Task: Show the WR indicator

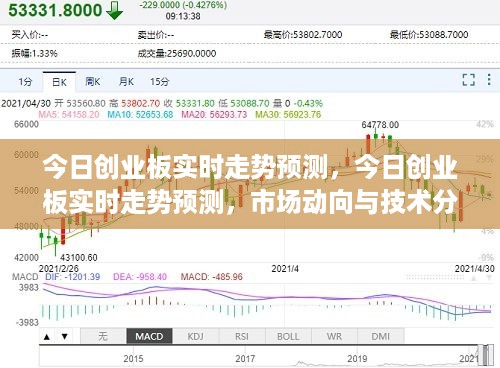Action: [334, 336]
